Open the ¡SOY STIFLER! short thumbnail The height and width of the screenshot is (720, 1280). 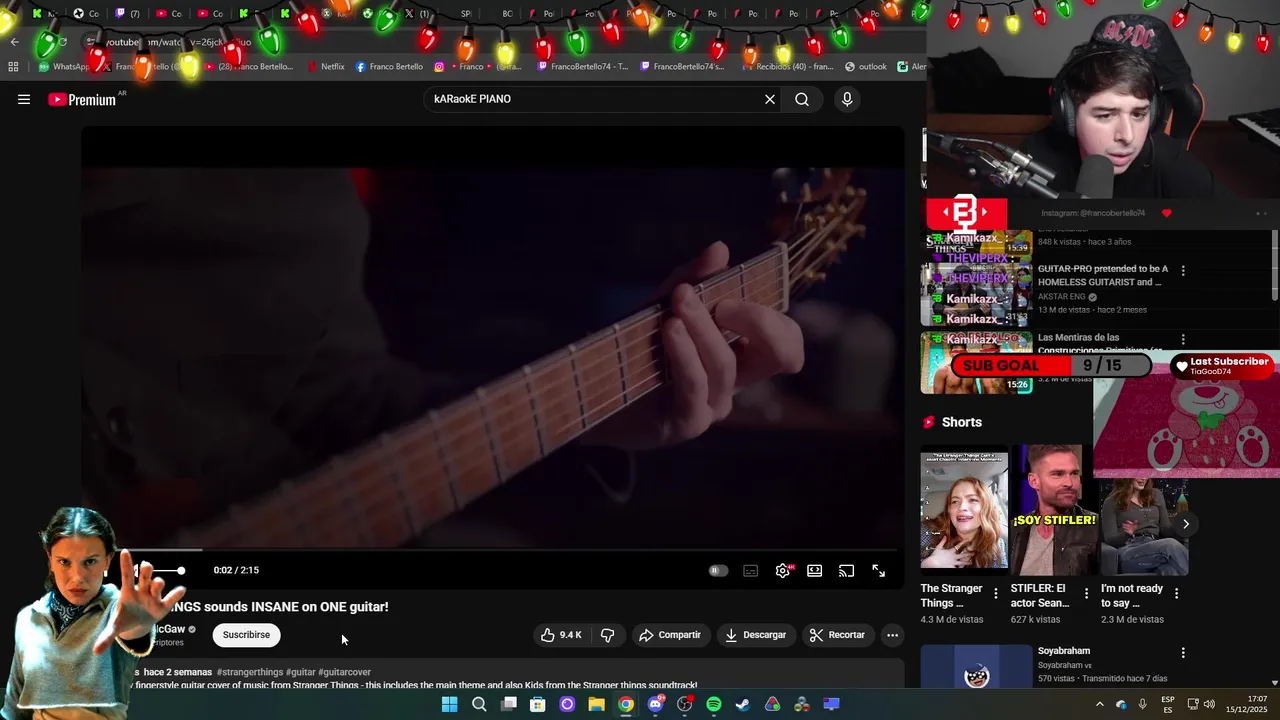click(1054, 510)
